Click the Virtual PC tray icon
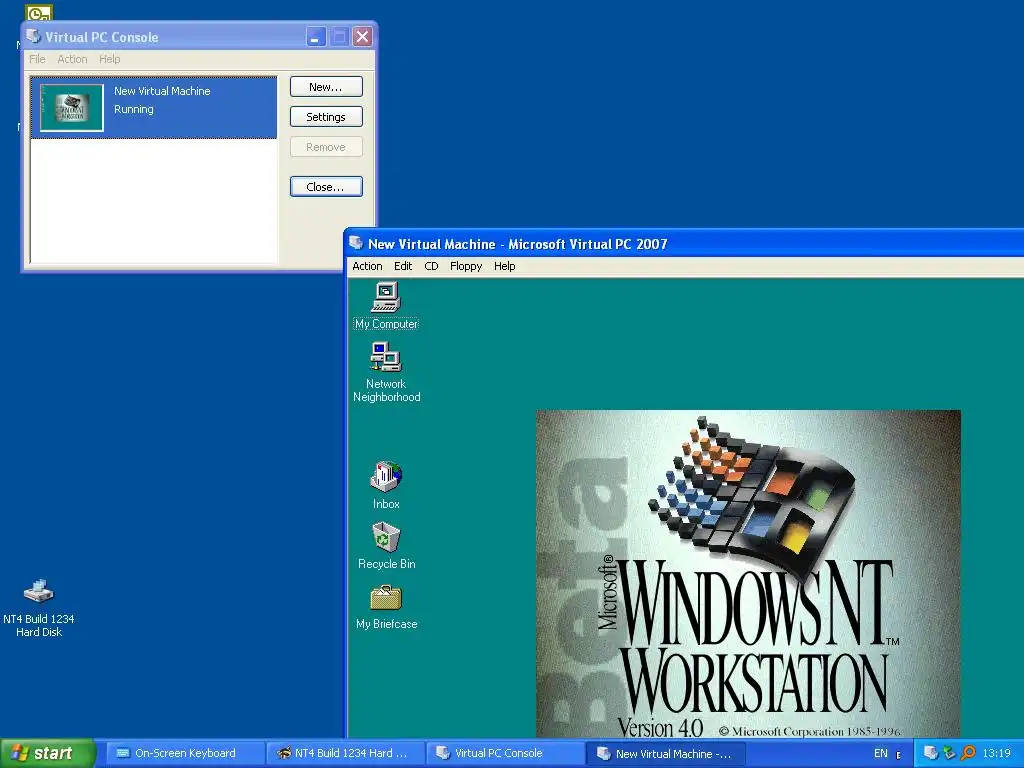This screenshot has width=1024, height=768. coord(931,753)
